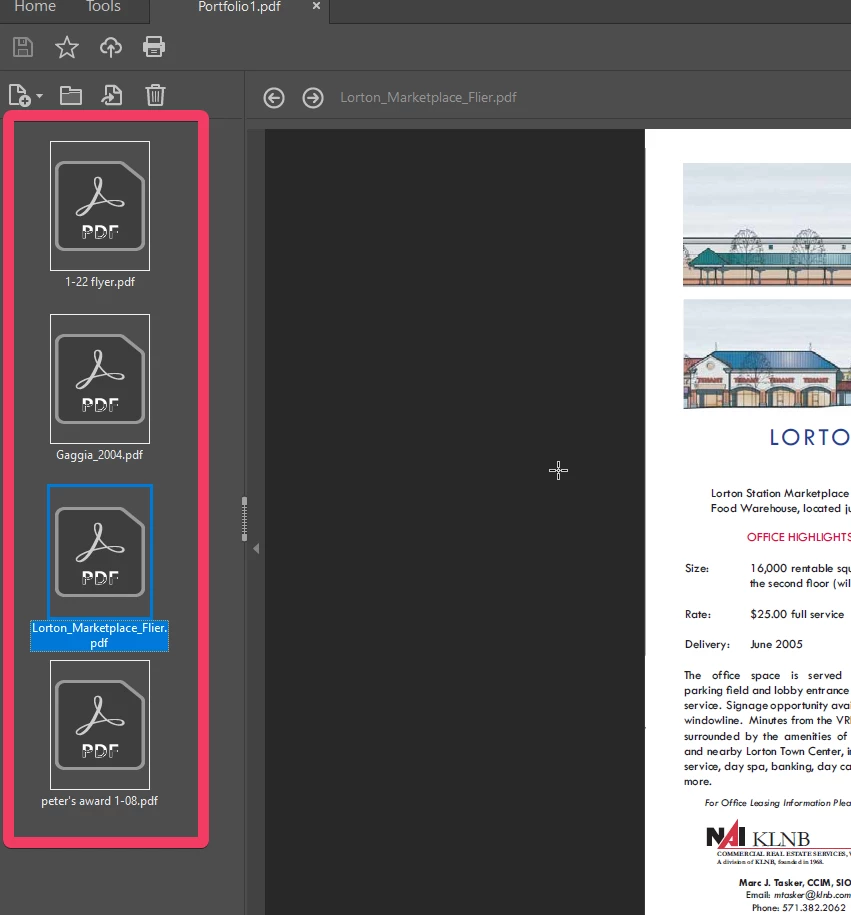This screenshot has width=851, height=915.
Task: Click the June 2005 delivery text
Action: [776, 644]
